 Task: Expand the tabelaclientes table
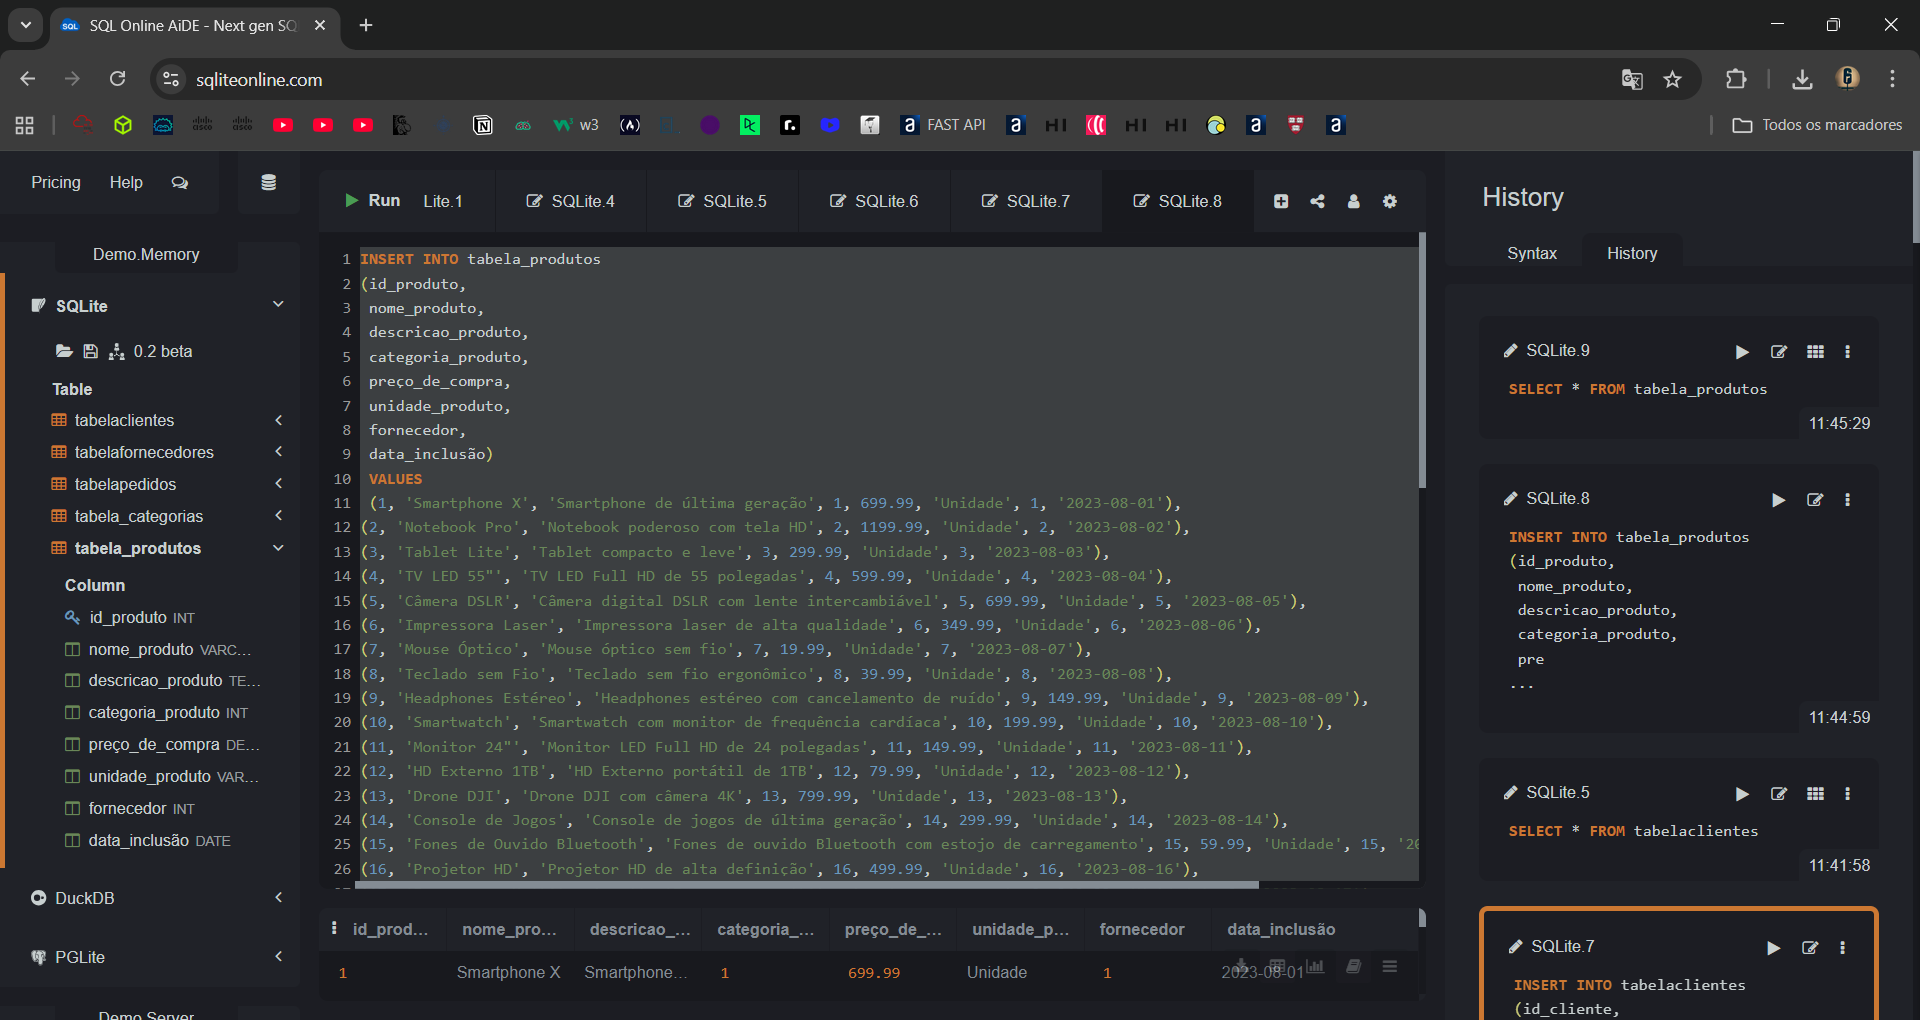click(x=278, y=421)
